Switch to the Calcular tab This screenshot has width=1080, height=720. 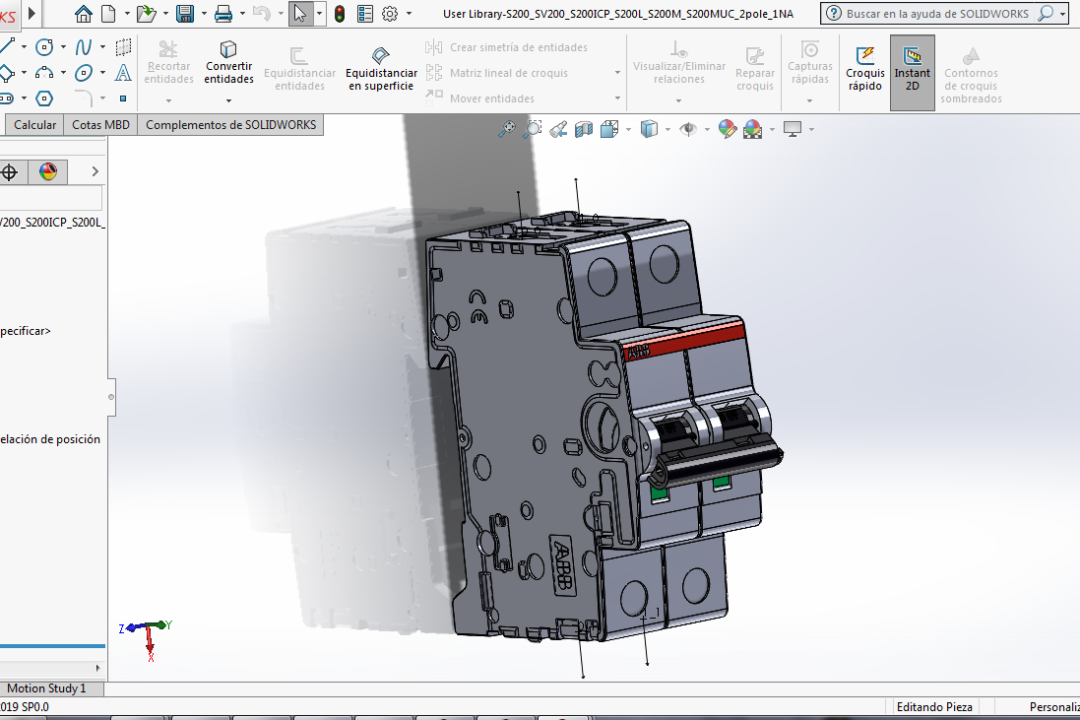click(35, 125)
